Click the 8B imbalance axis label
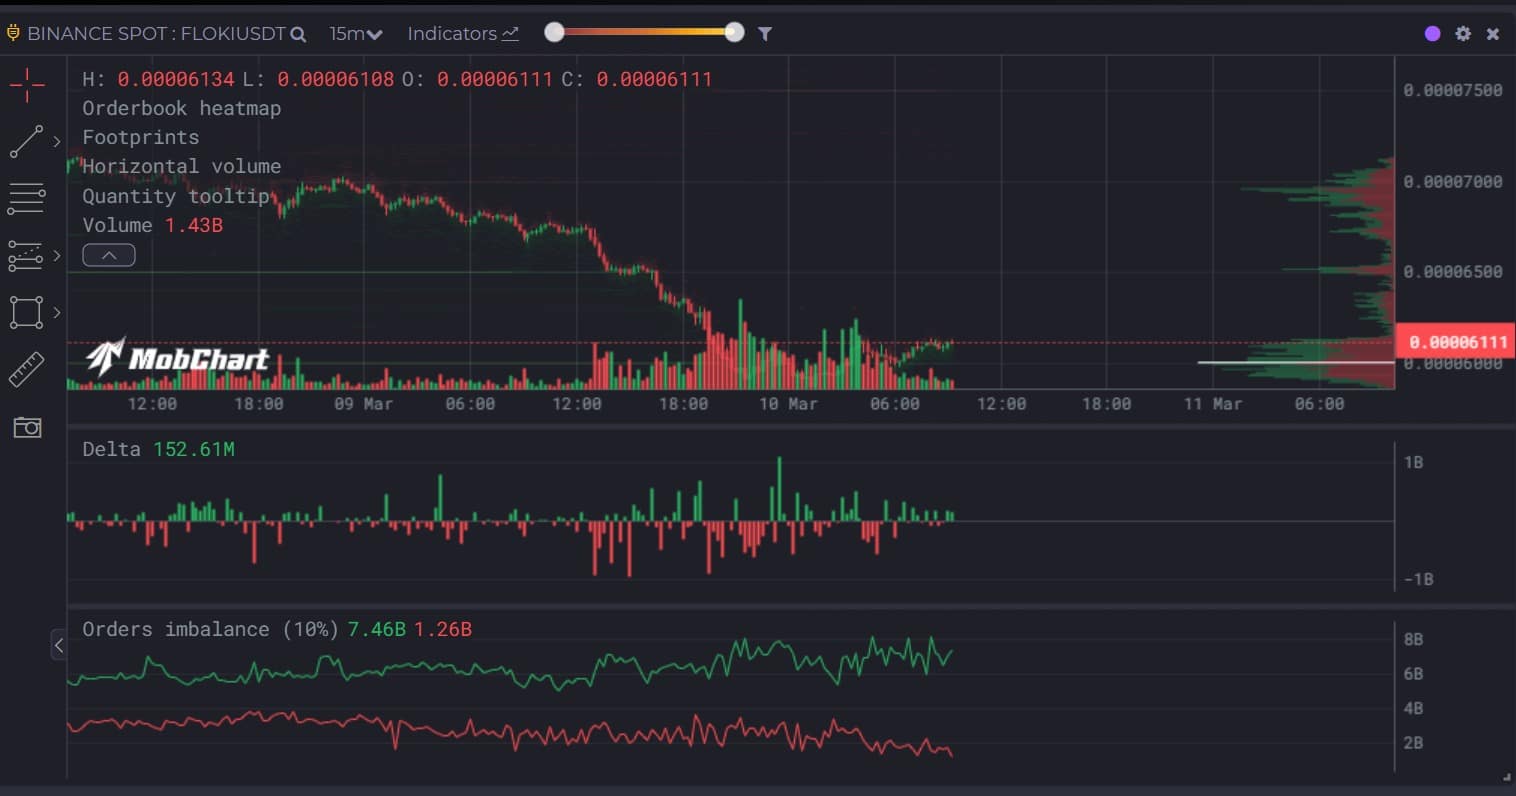Screen dimensions: 1516x796 [x=1413, y=639]
